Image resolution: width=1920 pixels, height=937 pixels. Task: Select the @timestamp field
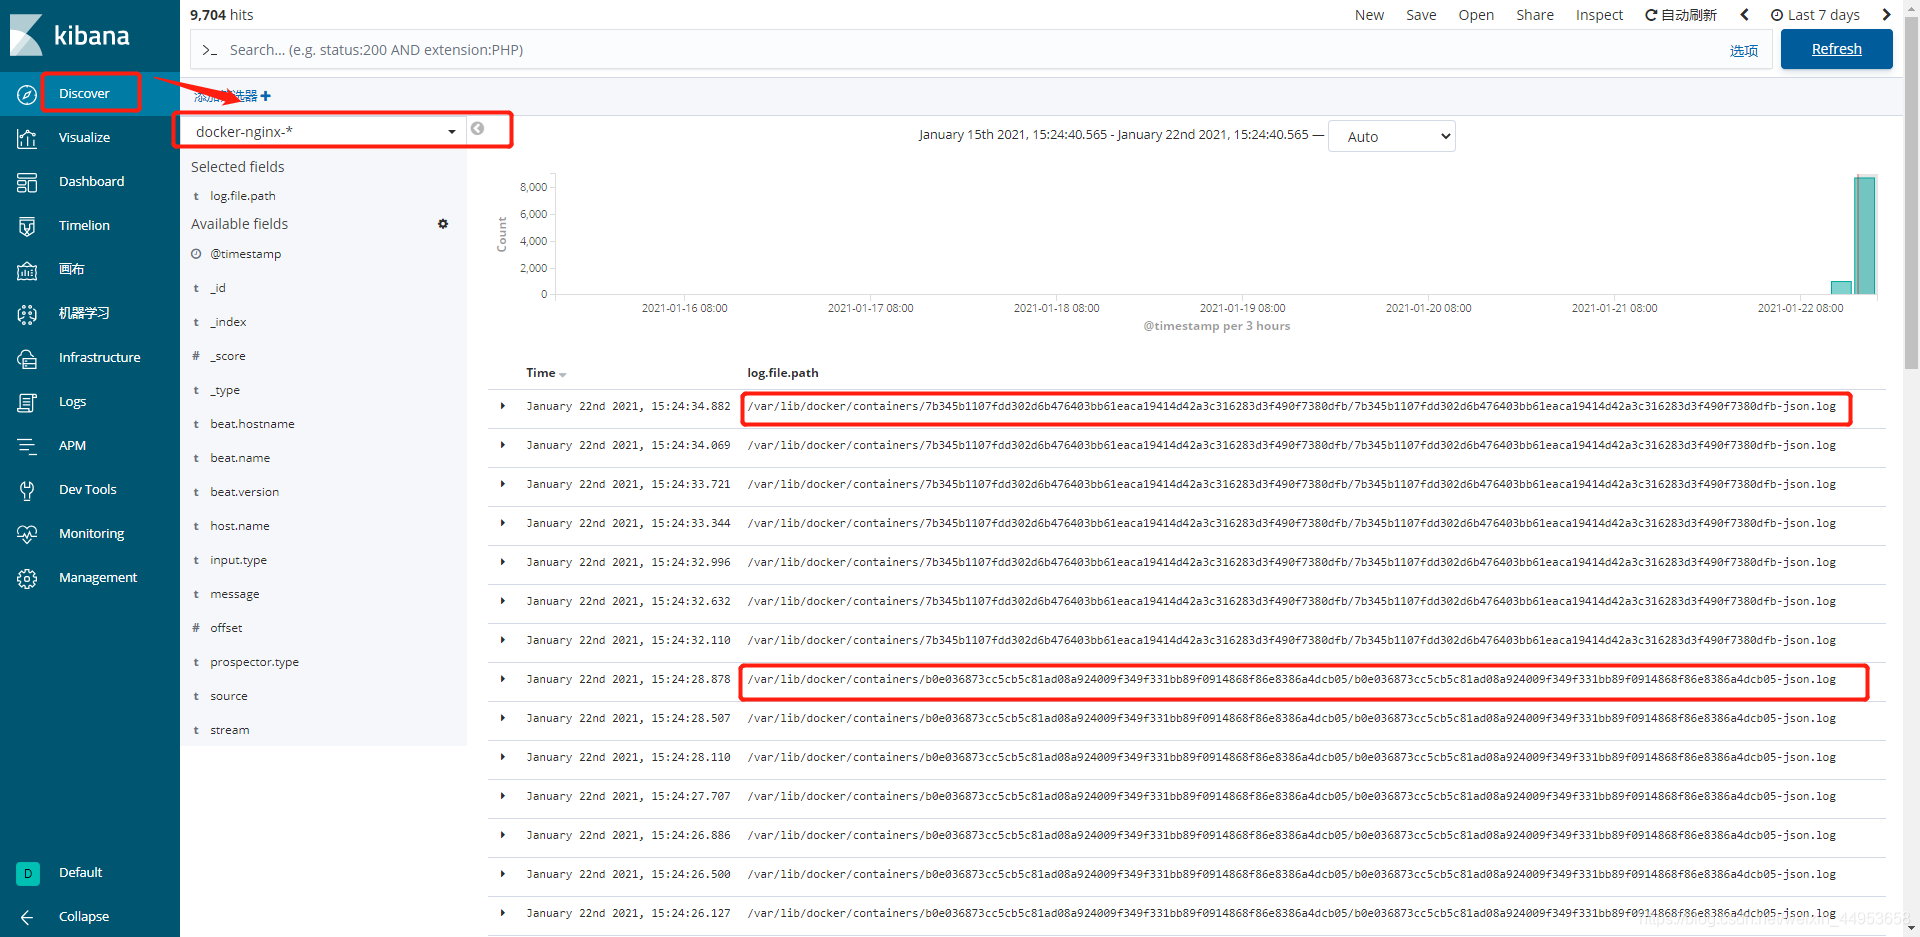[x=245, y=254]
